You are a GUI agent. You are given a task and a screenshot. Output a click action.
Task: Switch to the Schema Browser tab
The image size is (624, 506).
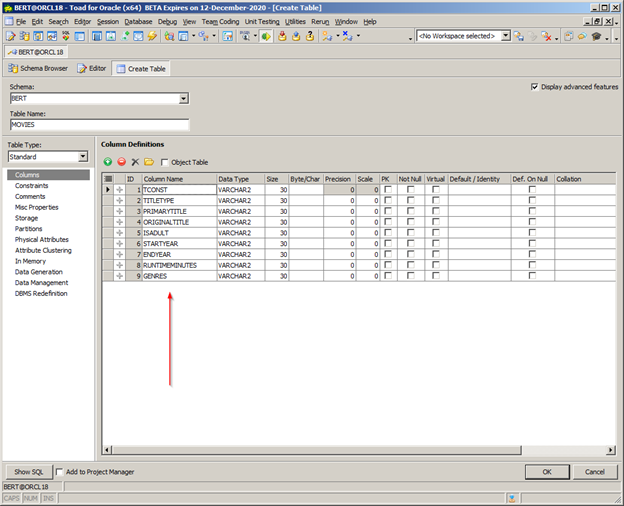point(38,68)
